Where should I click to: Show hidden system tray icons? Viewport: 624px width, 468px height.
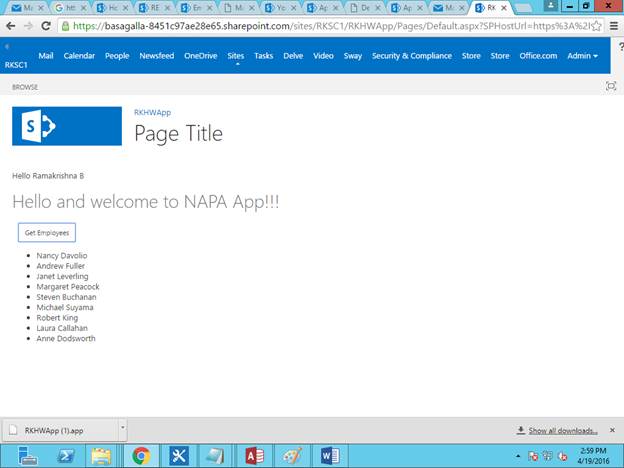click(518, 456)
